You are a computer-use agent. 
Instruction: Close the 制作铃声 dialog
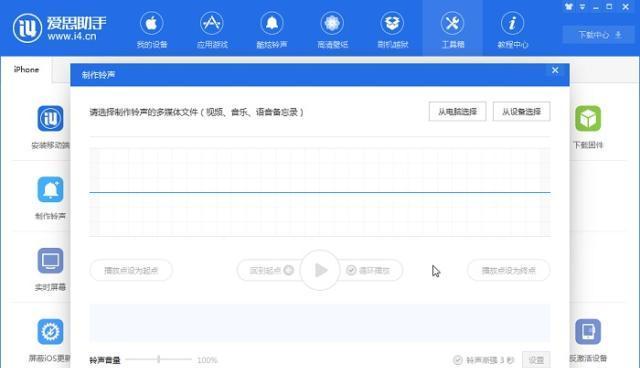[555, 70]
